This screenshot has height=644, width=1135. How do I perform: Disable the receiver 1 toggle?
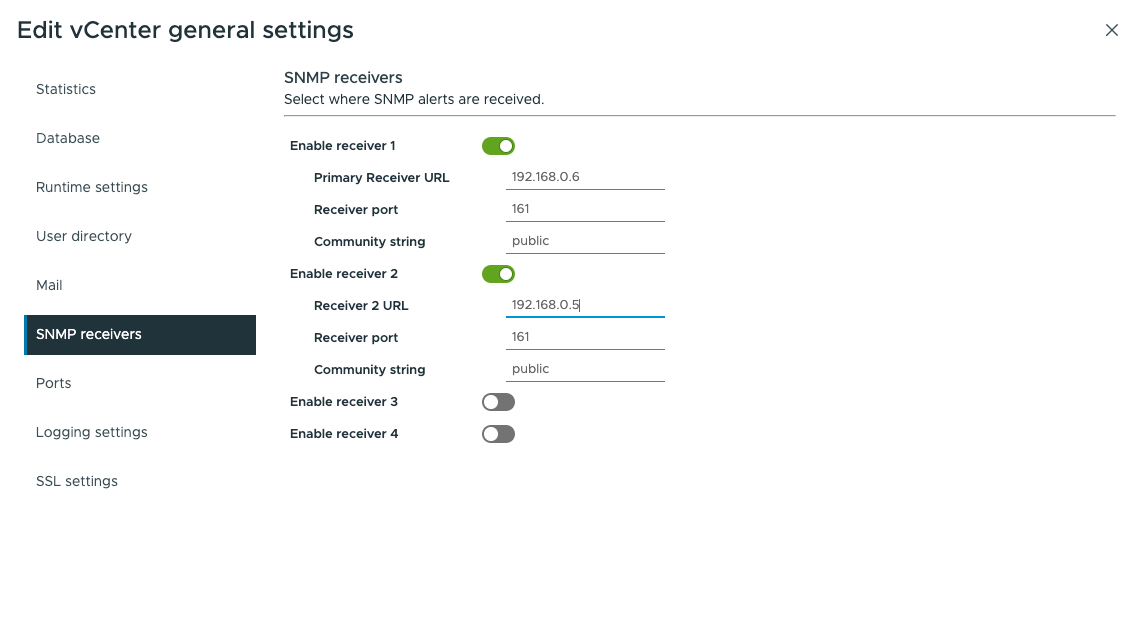coord(498,146)
